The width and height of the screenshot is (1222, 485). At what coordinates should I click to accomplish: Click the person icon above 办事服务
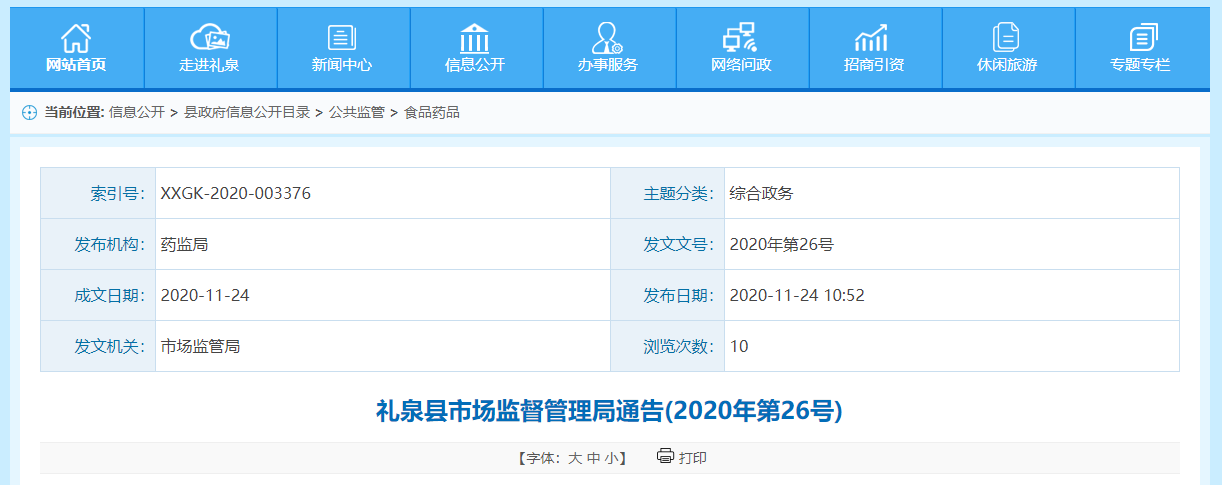607,38
